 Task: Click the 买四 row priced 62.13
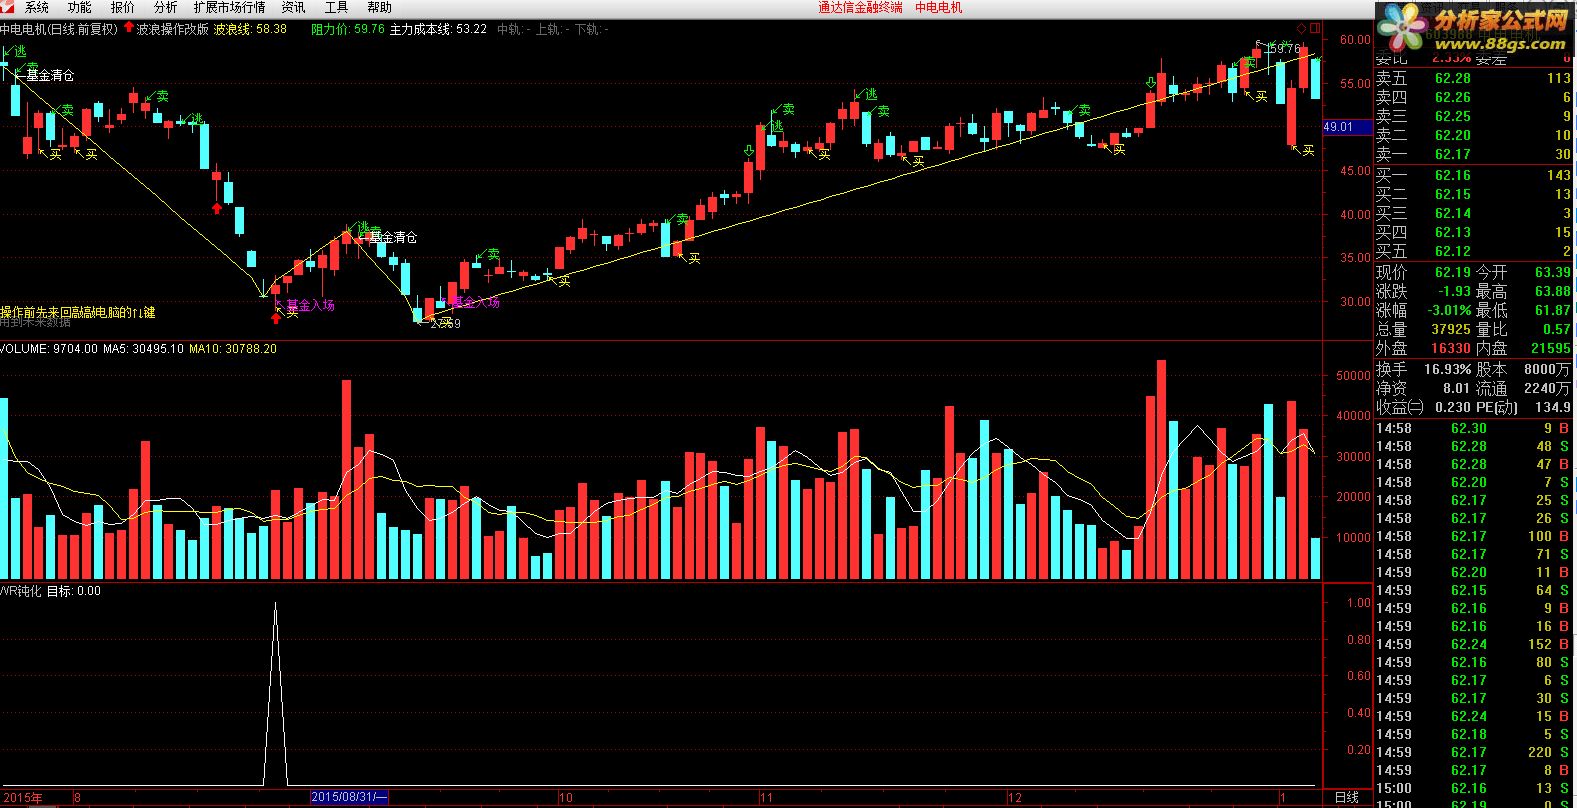coord(1474,232)
